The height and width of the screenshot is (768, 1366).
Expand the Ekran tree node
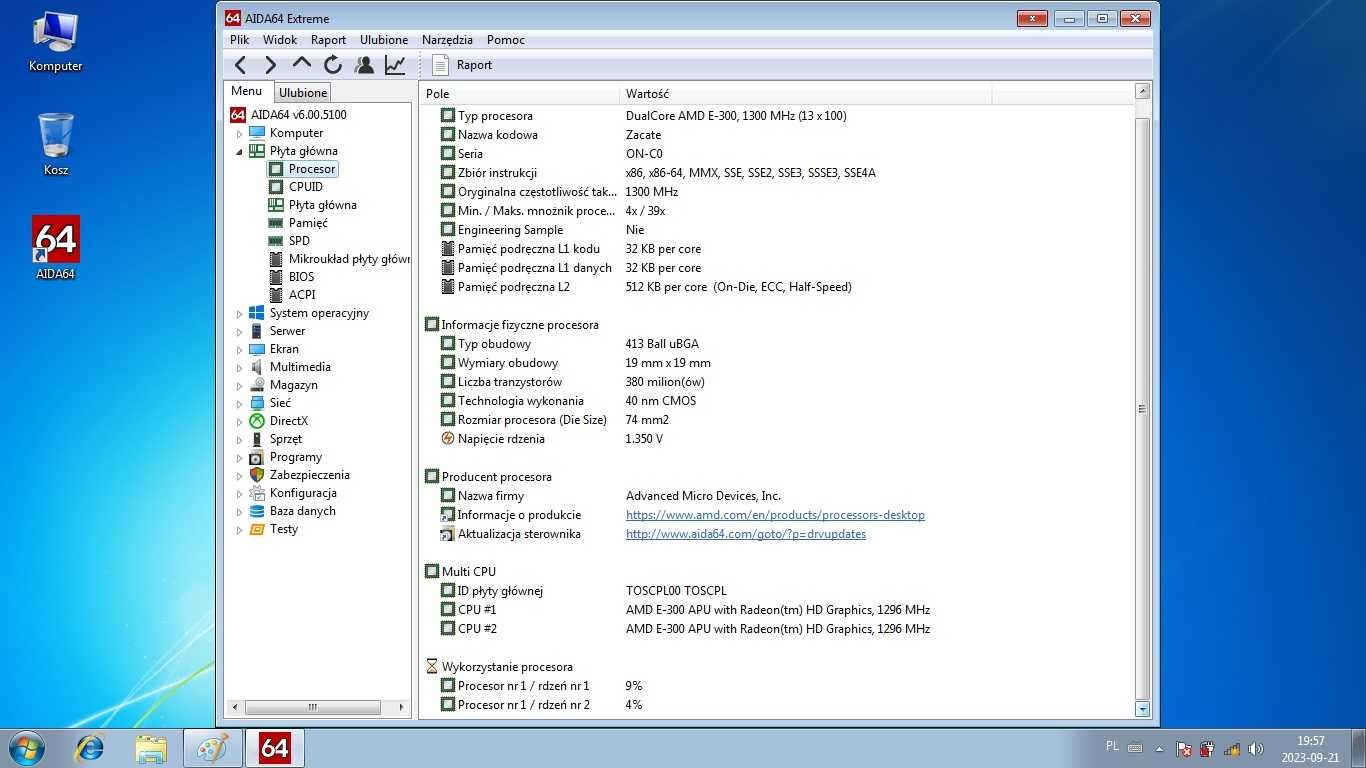click(239, 349)
